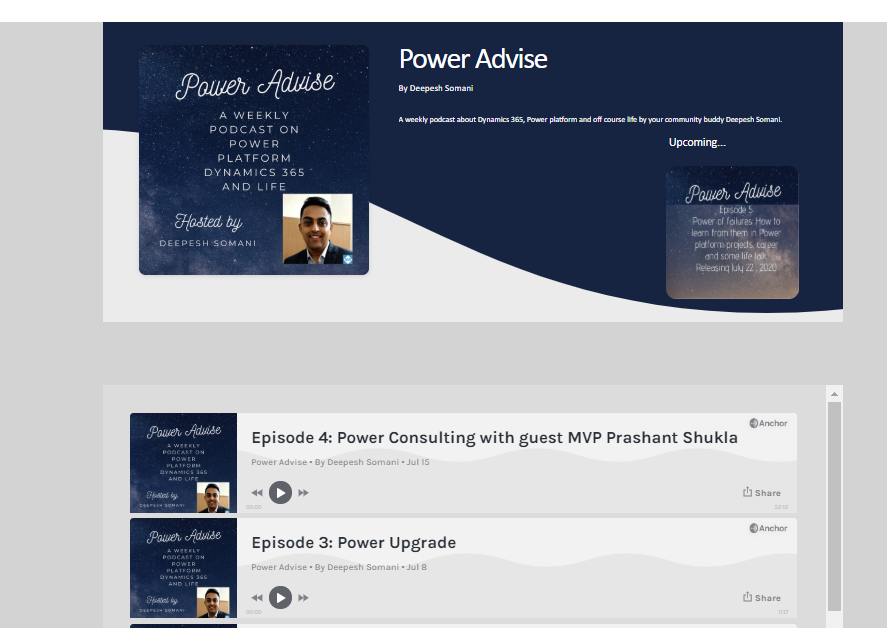Viewport: 887px width, 628px height.
Task: Click the Power Advise heading title
Action: pyautogui.click(x=473, y=59)
